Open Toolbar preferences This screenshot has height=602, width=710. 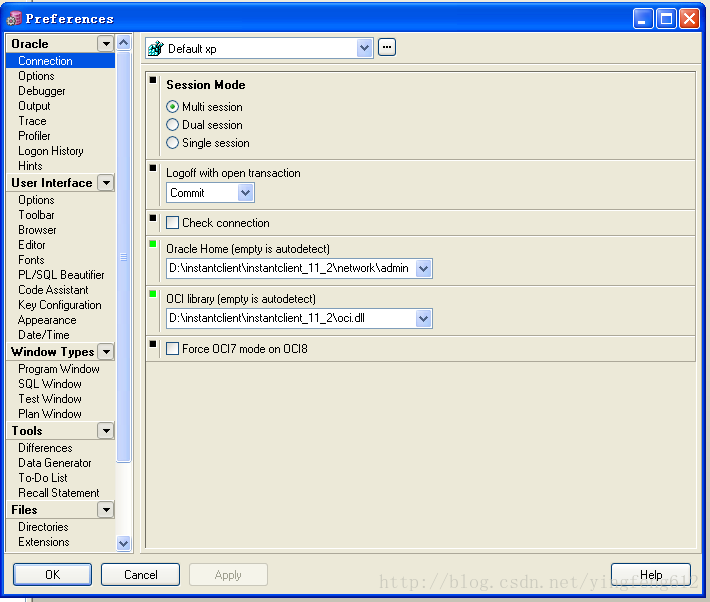36,215
